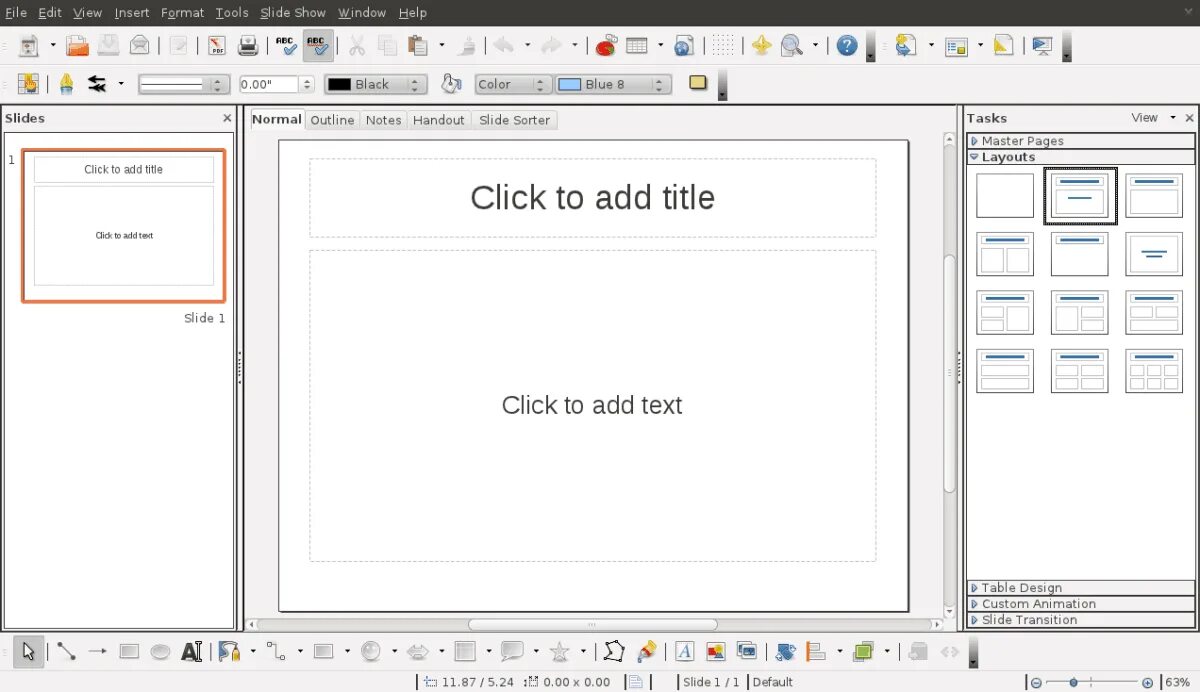Click the Area paint bucket icon

click(x=451, y=84)
